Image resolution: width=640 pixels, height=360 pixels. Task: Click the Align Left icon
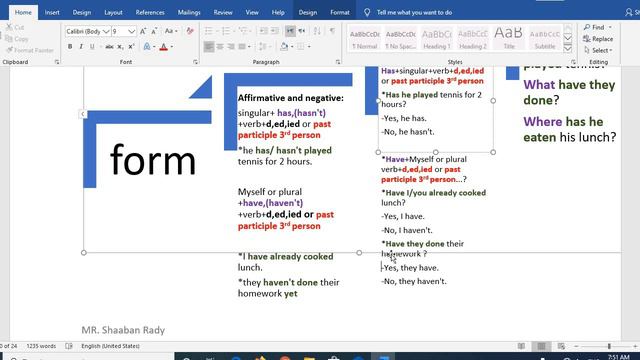209,47
